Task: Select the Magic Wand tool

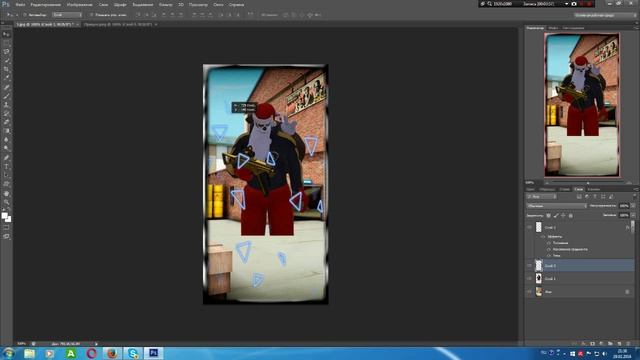Action: point(6,60)
